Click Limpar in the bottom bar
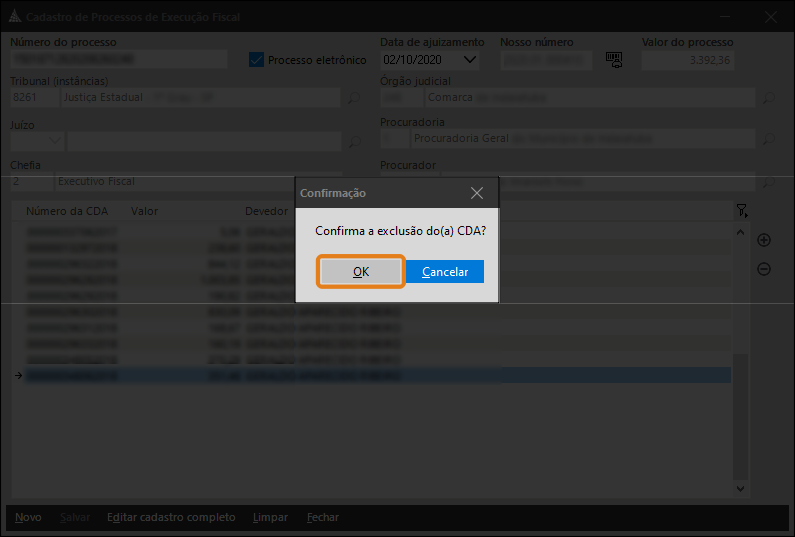 [x=270, y=517]
